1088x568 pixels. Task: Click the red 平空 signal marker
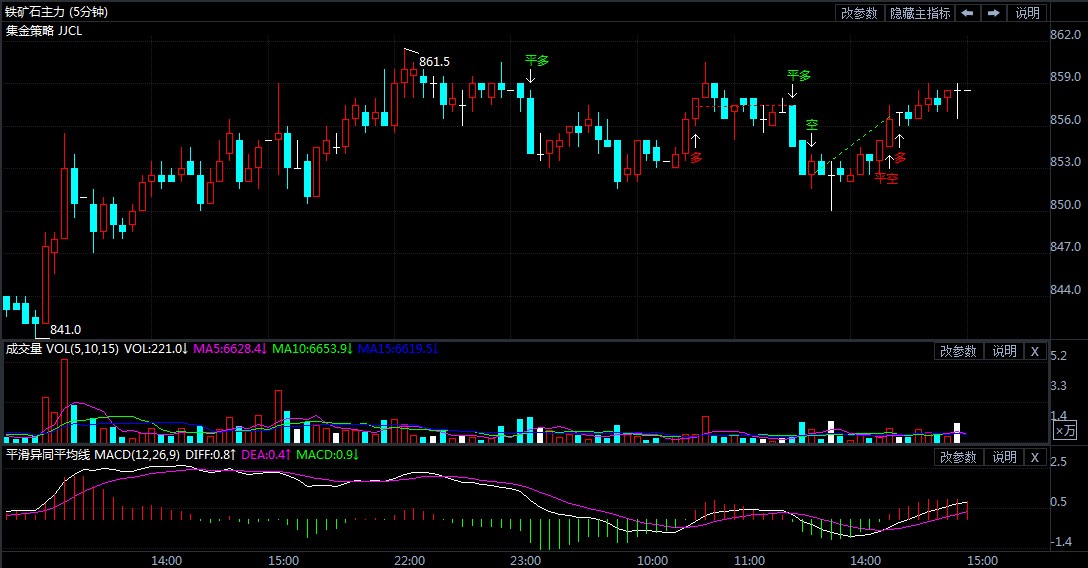coord(886,178)
